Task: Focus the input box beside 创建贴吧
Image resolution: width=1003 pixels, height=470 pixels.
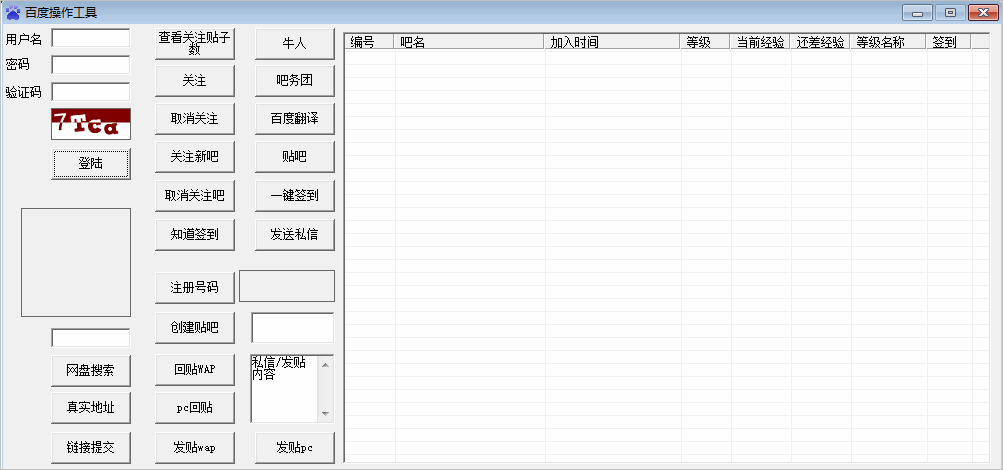Action: coord(293,328)
